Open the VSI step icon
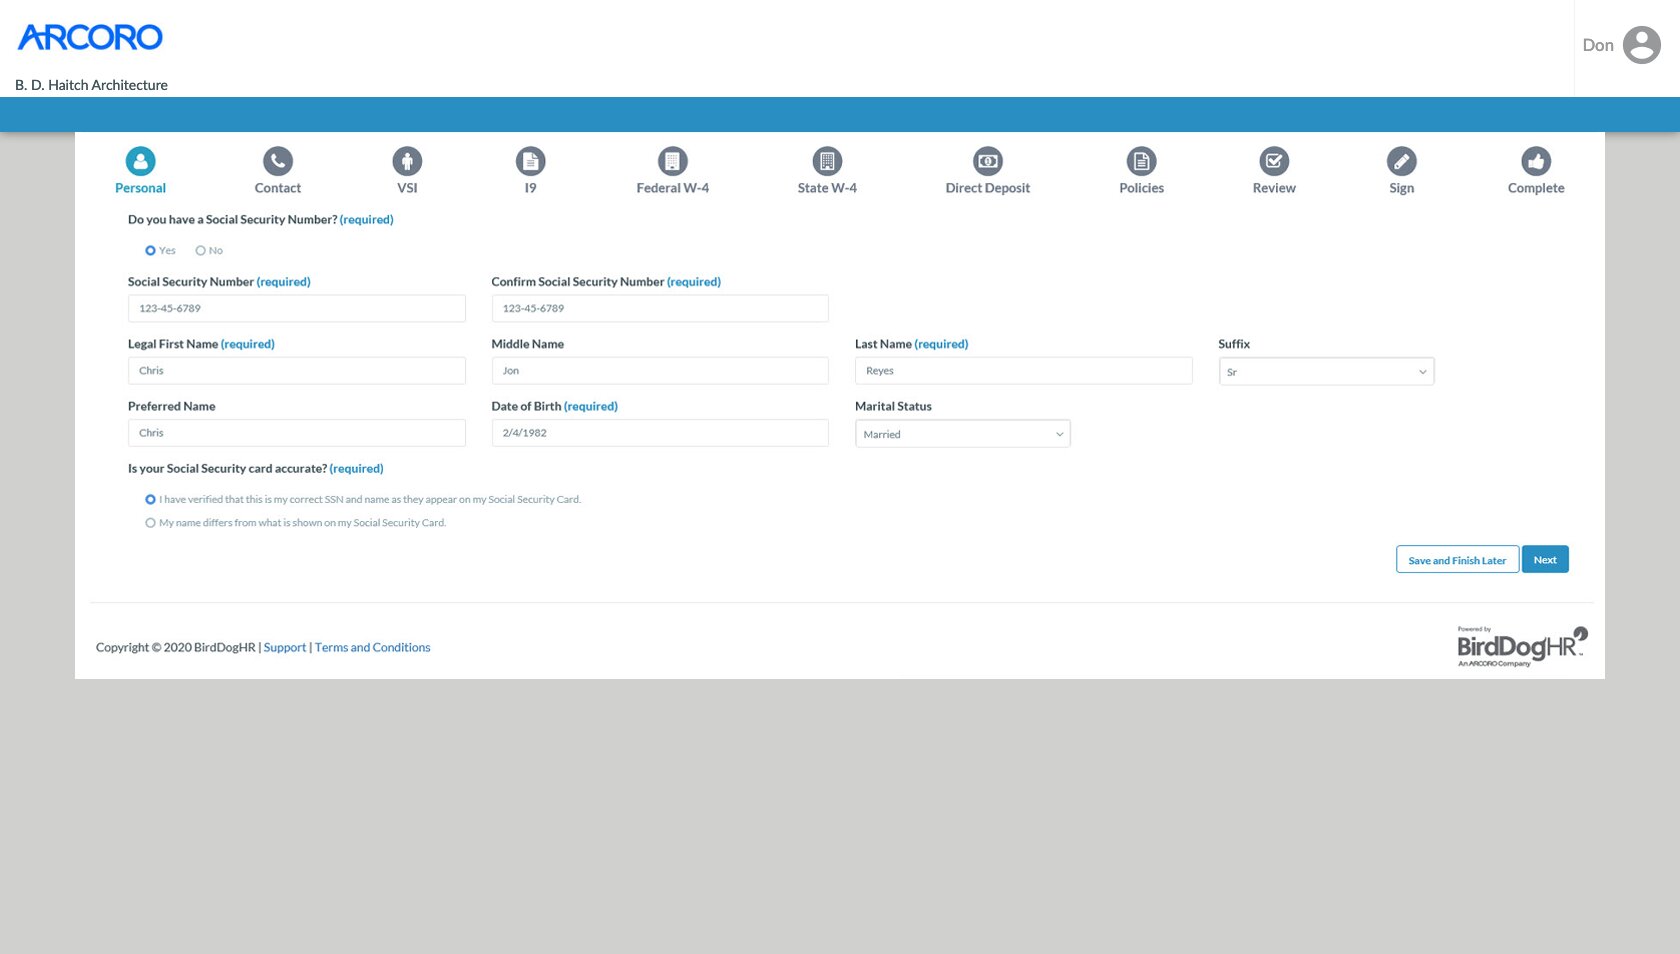Screen dimensions: 1680x954 point(407,161)
